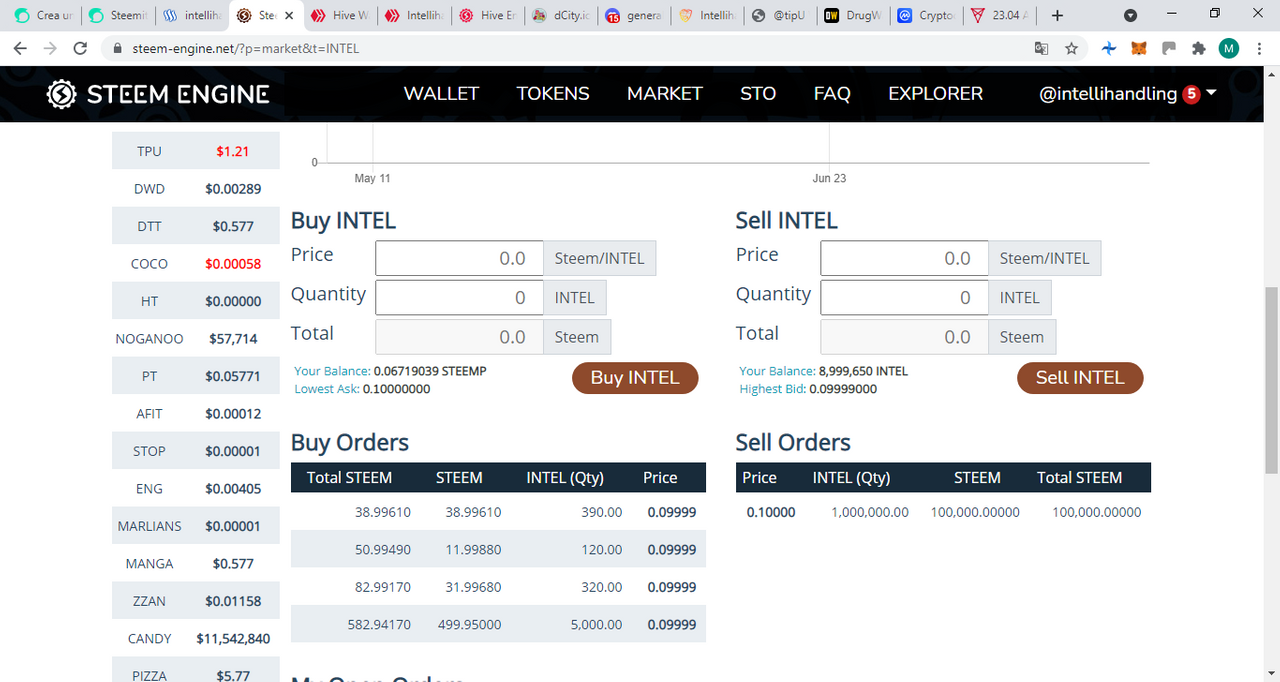Switch to the dCity.io tab
Viewport: 1280px width, 682px height.
coord(560,16)
